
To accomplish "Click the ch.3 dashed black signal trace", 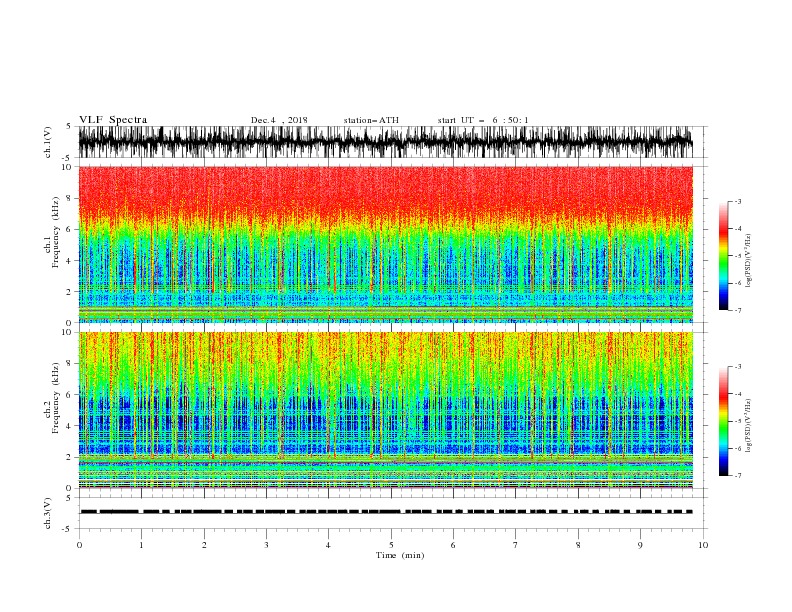I will pos(385,512).
